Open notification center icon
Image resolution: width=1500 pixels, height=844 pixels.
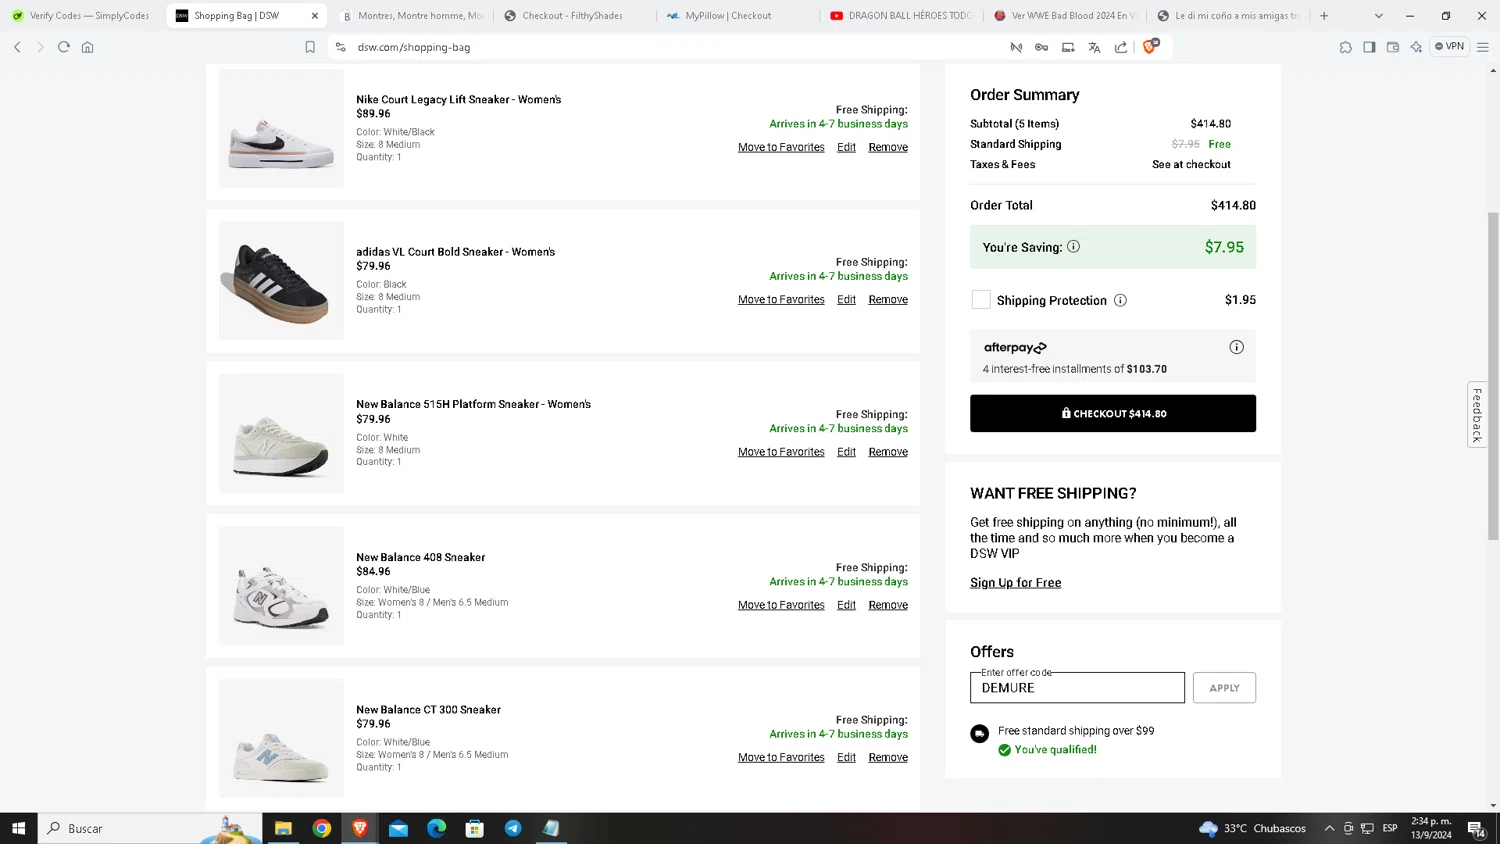tap(1475, 828)
